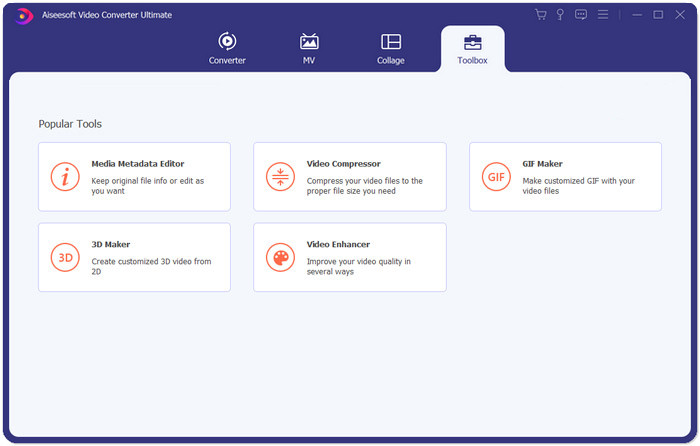
Task: Click the Aiseesoft Video Converter Ultimate title
Action: (x=107, y=15)
